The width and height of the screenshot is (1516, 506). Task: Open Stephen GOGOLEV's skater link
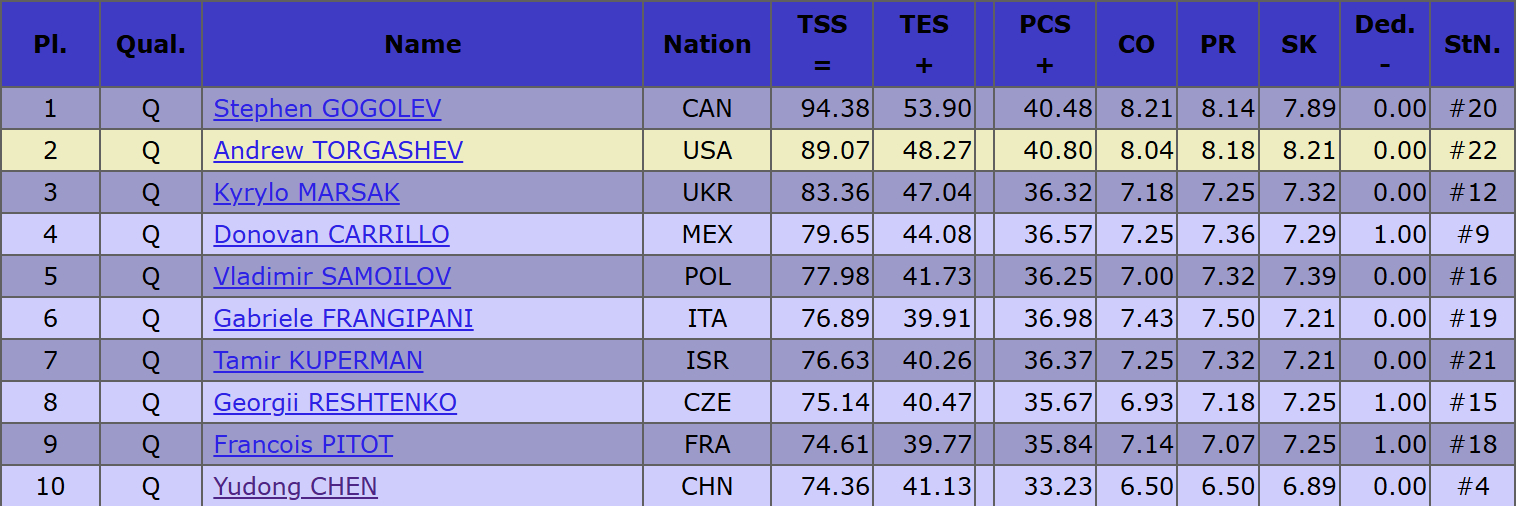pos(327,108)
